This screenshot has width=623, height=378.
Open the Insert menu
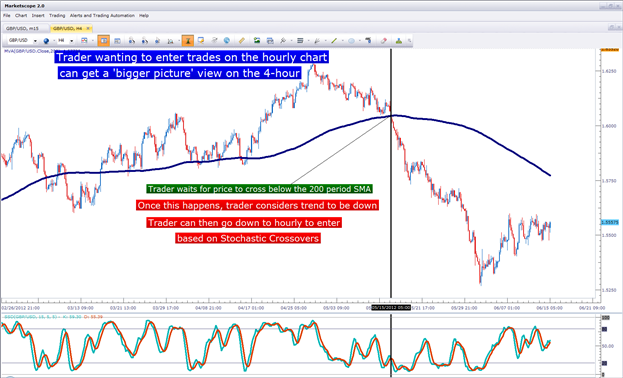(x=38, y=16)
